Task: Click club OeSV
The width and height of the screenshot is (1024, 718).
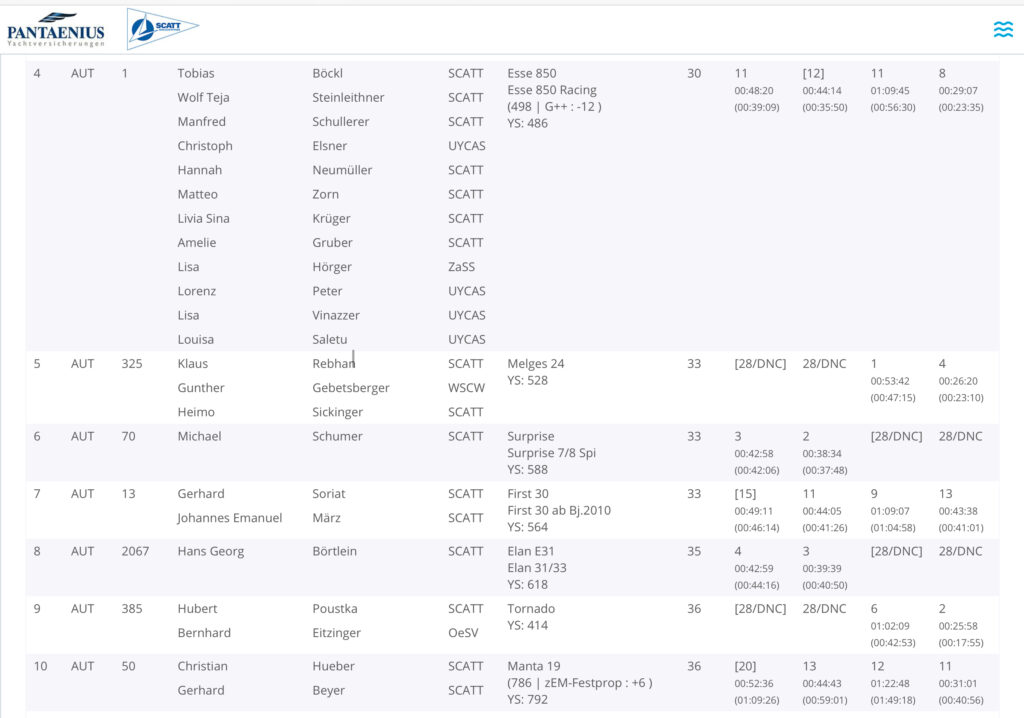Action: pos(463,632)
